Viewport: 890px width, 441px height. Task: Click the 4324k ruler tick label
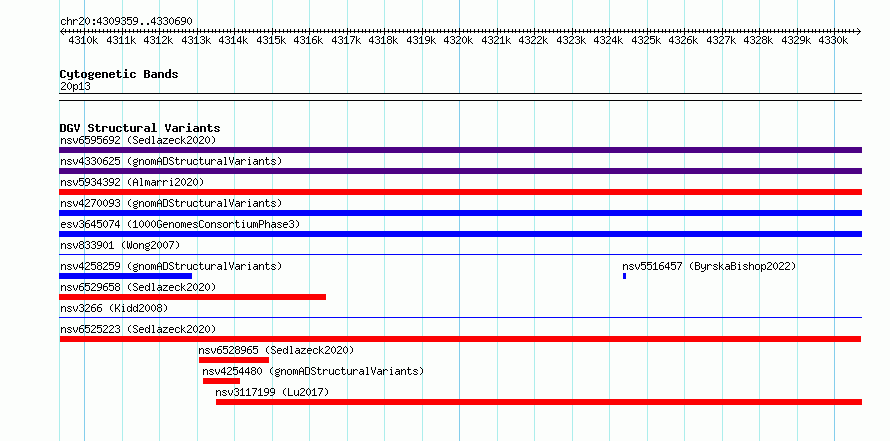tap(608, 40)
